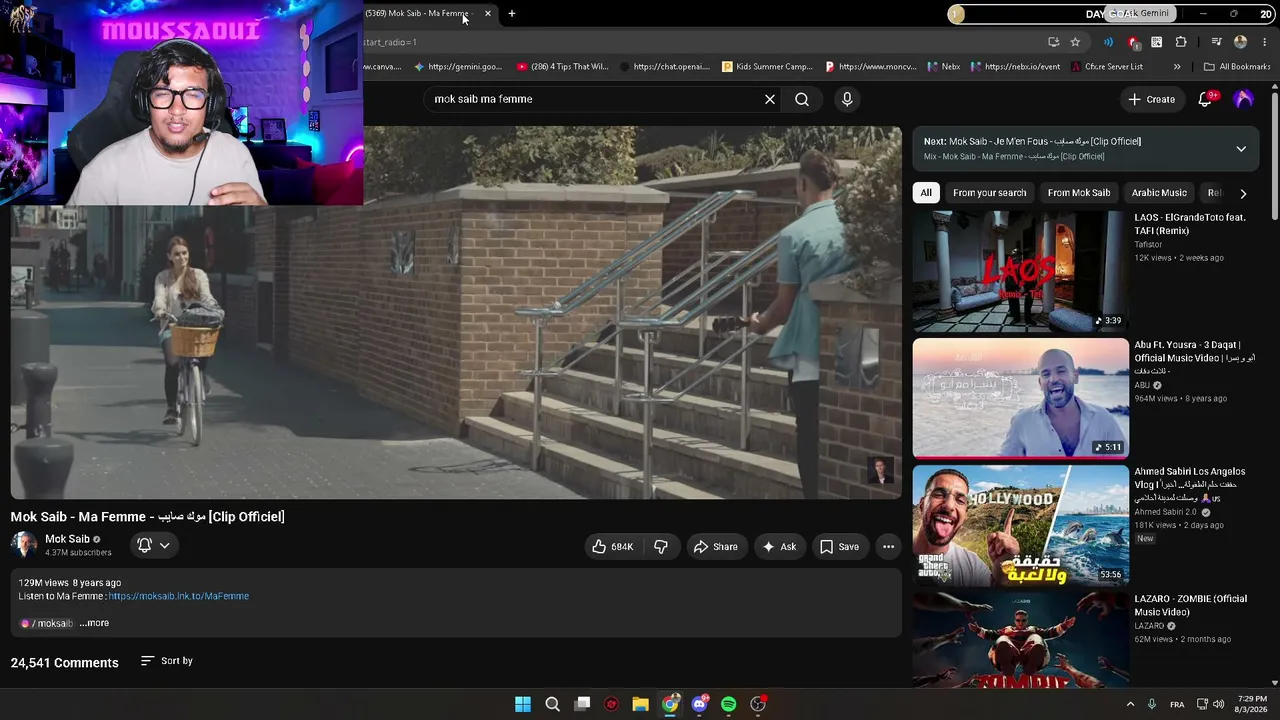This screenshot has height=720, width=1280.
Task: Open Task View on the taskbar
Action: point(582,704)
